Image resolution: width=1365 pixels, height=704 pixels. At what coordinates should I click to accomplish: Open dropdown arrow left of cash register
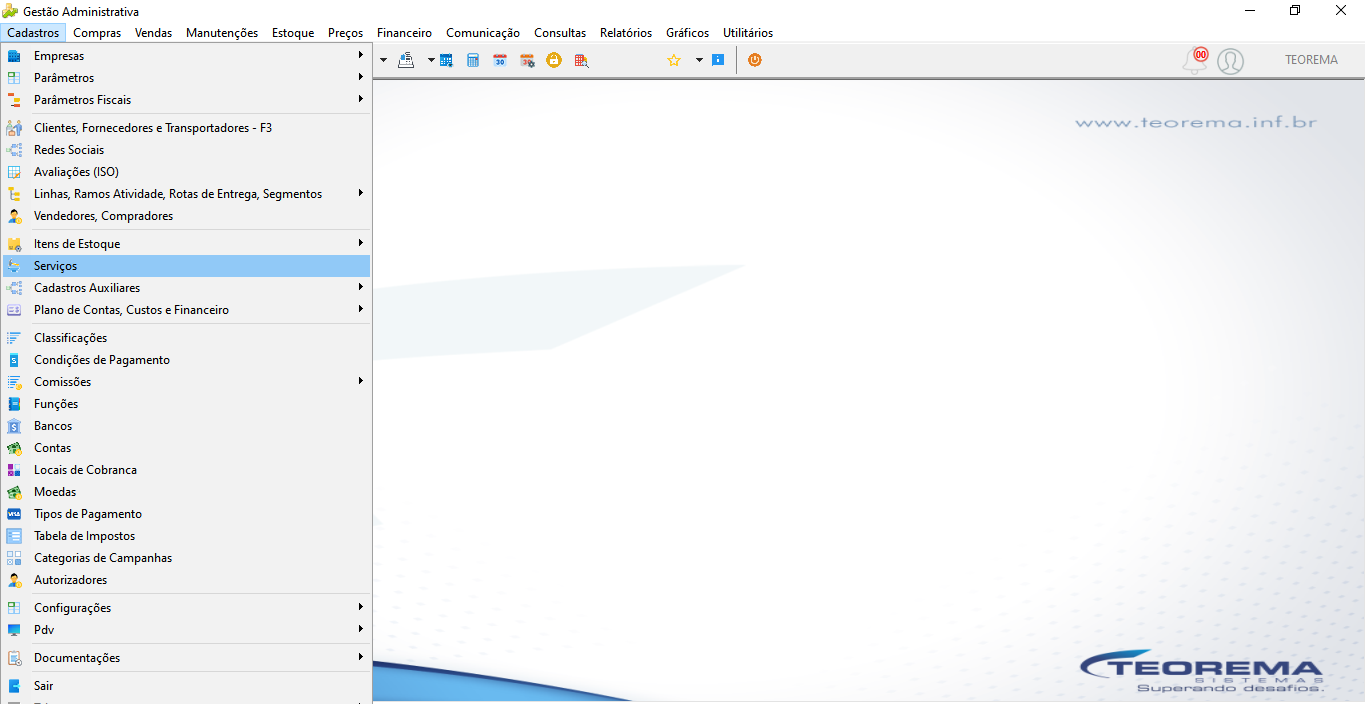click(383, 60)
